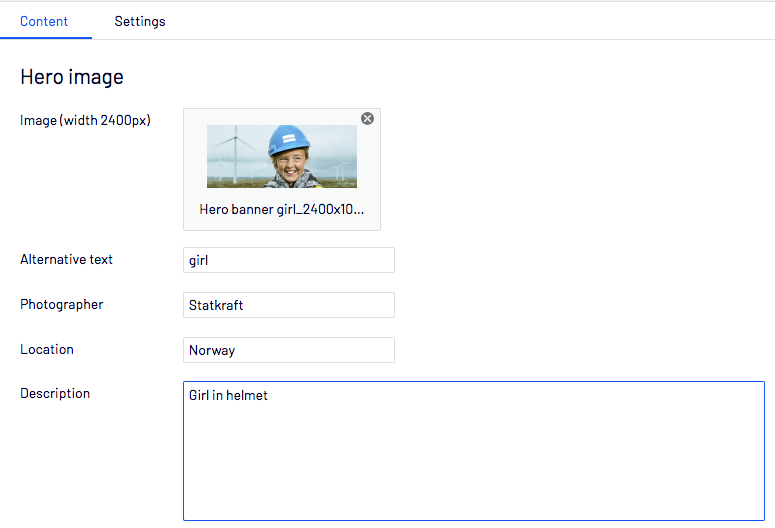The width and height of the screenshot is (775, 528).
Task: Click the Alternative text label
Action: tap(66, 260)
